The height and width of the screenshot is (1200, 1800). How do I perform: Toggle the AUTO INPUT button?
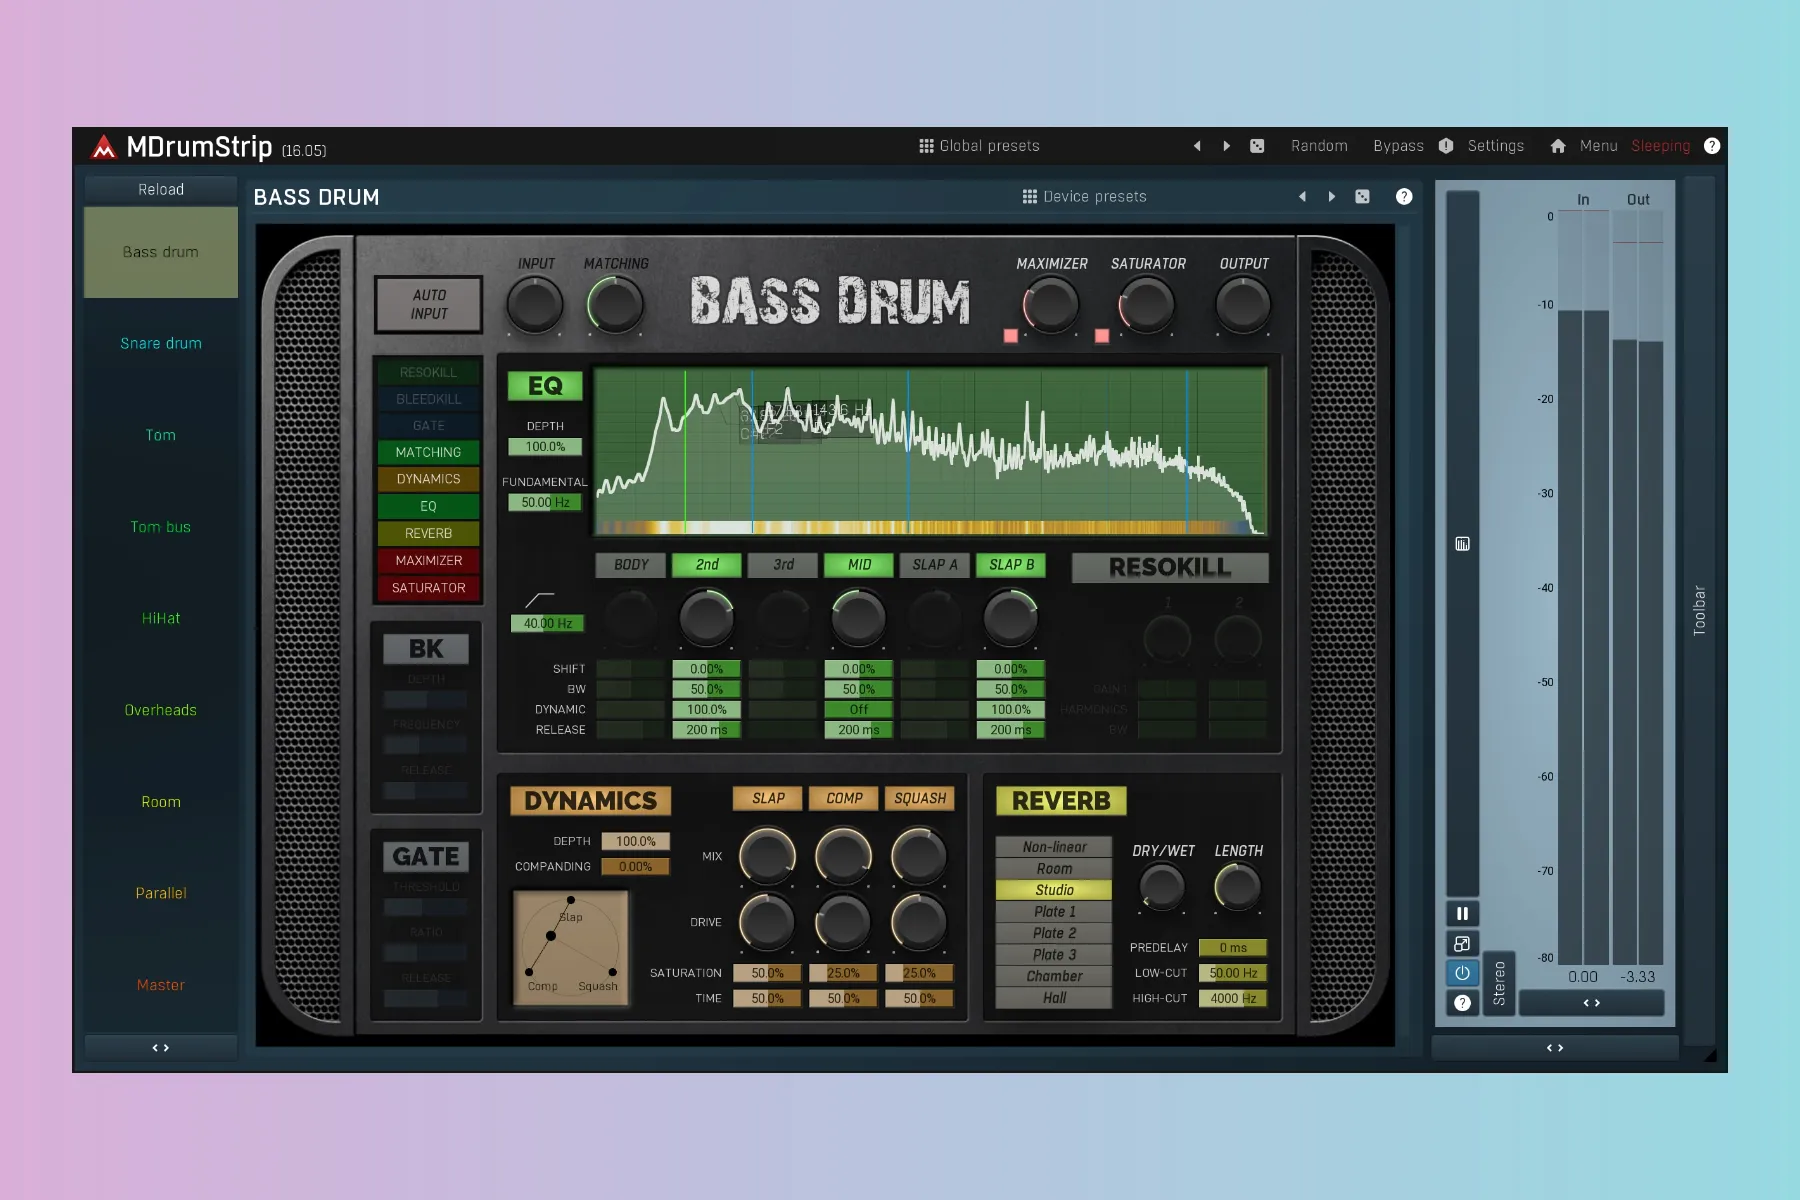coord(429,304)
